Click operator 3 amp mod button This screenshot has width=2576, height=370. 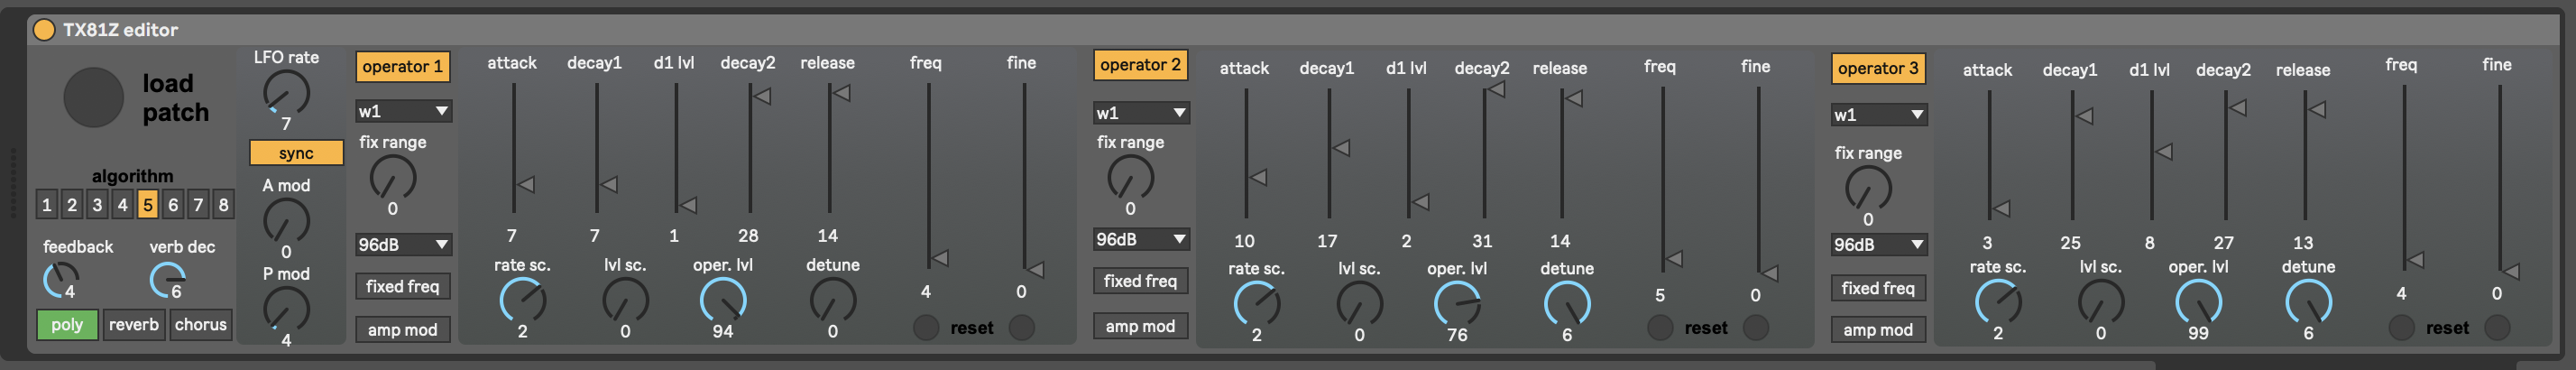tap(1877, 330)
